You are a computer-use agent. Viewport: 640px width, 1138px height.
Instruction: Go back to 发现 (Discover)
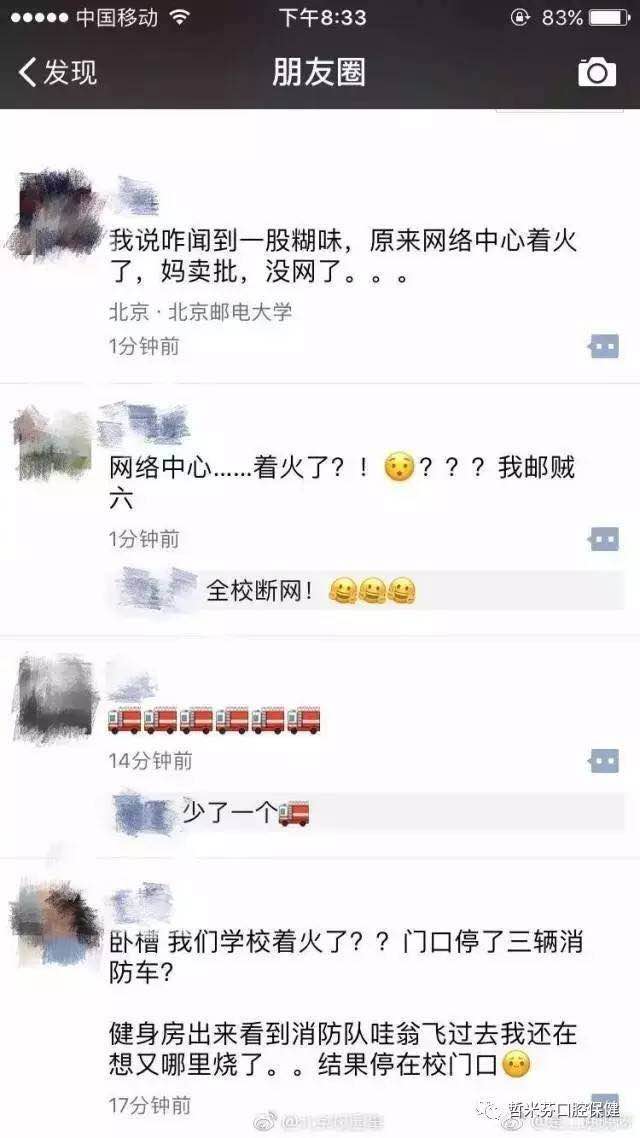pos(58,73)
